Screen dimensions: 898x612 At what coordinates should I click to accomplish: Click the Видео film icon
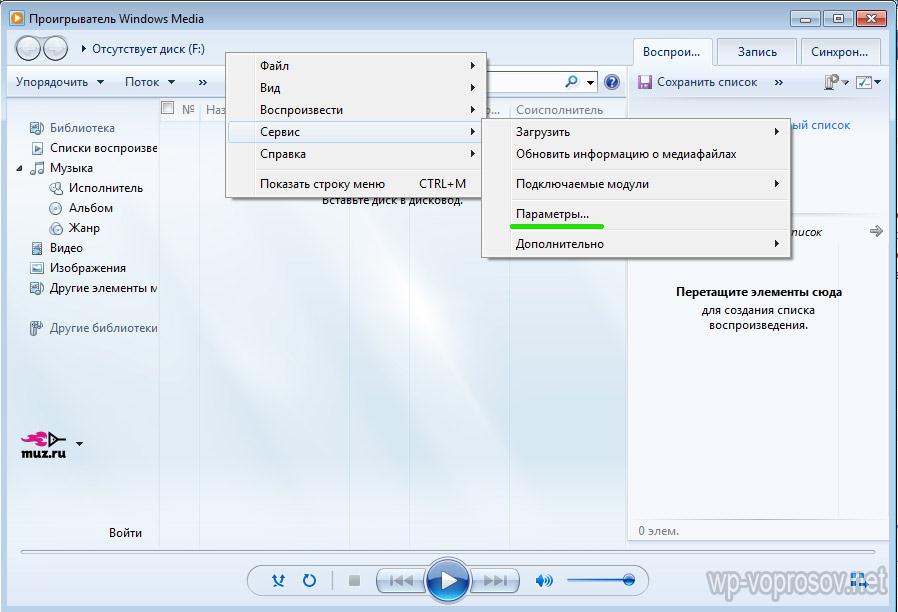click(x=37, y=248)
